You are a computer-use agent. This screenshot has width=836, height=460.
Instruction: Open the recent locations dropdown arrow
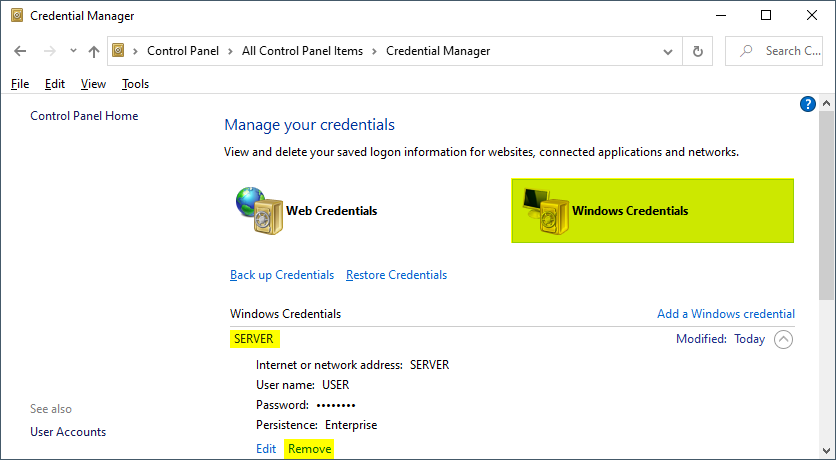[x=74, y=51]
